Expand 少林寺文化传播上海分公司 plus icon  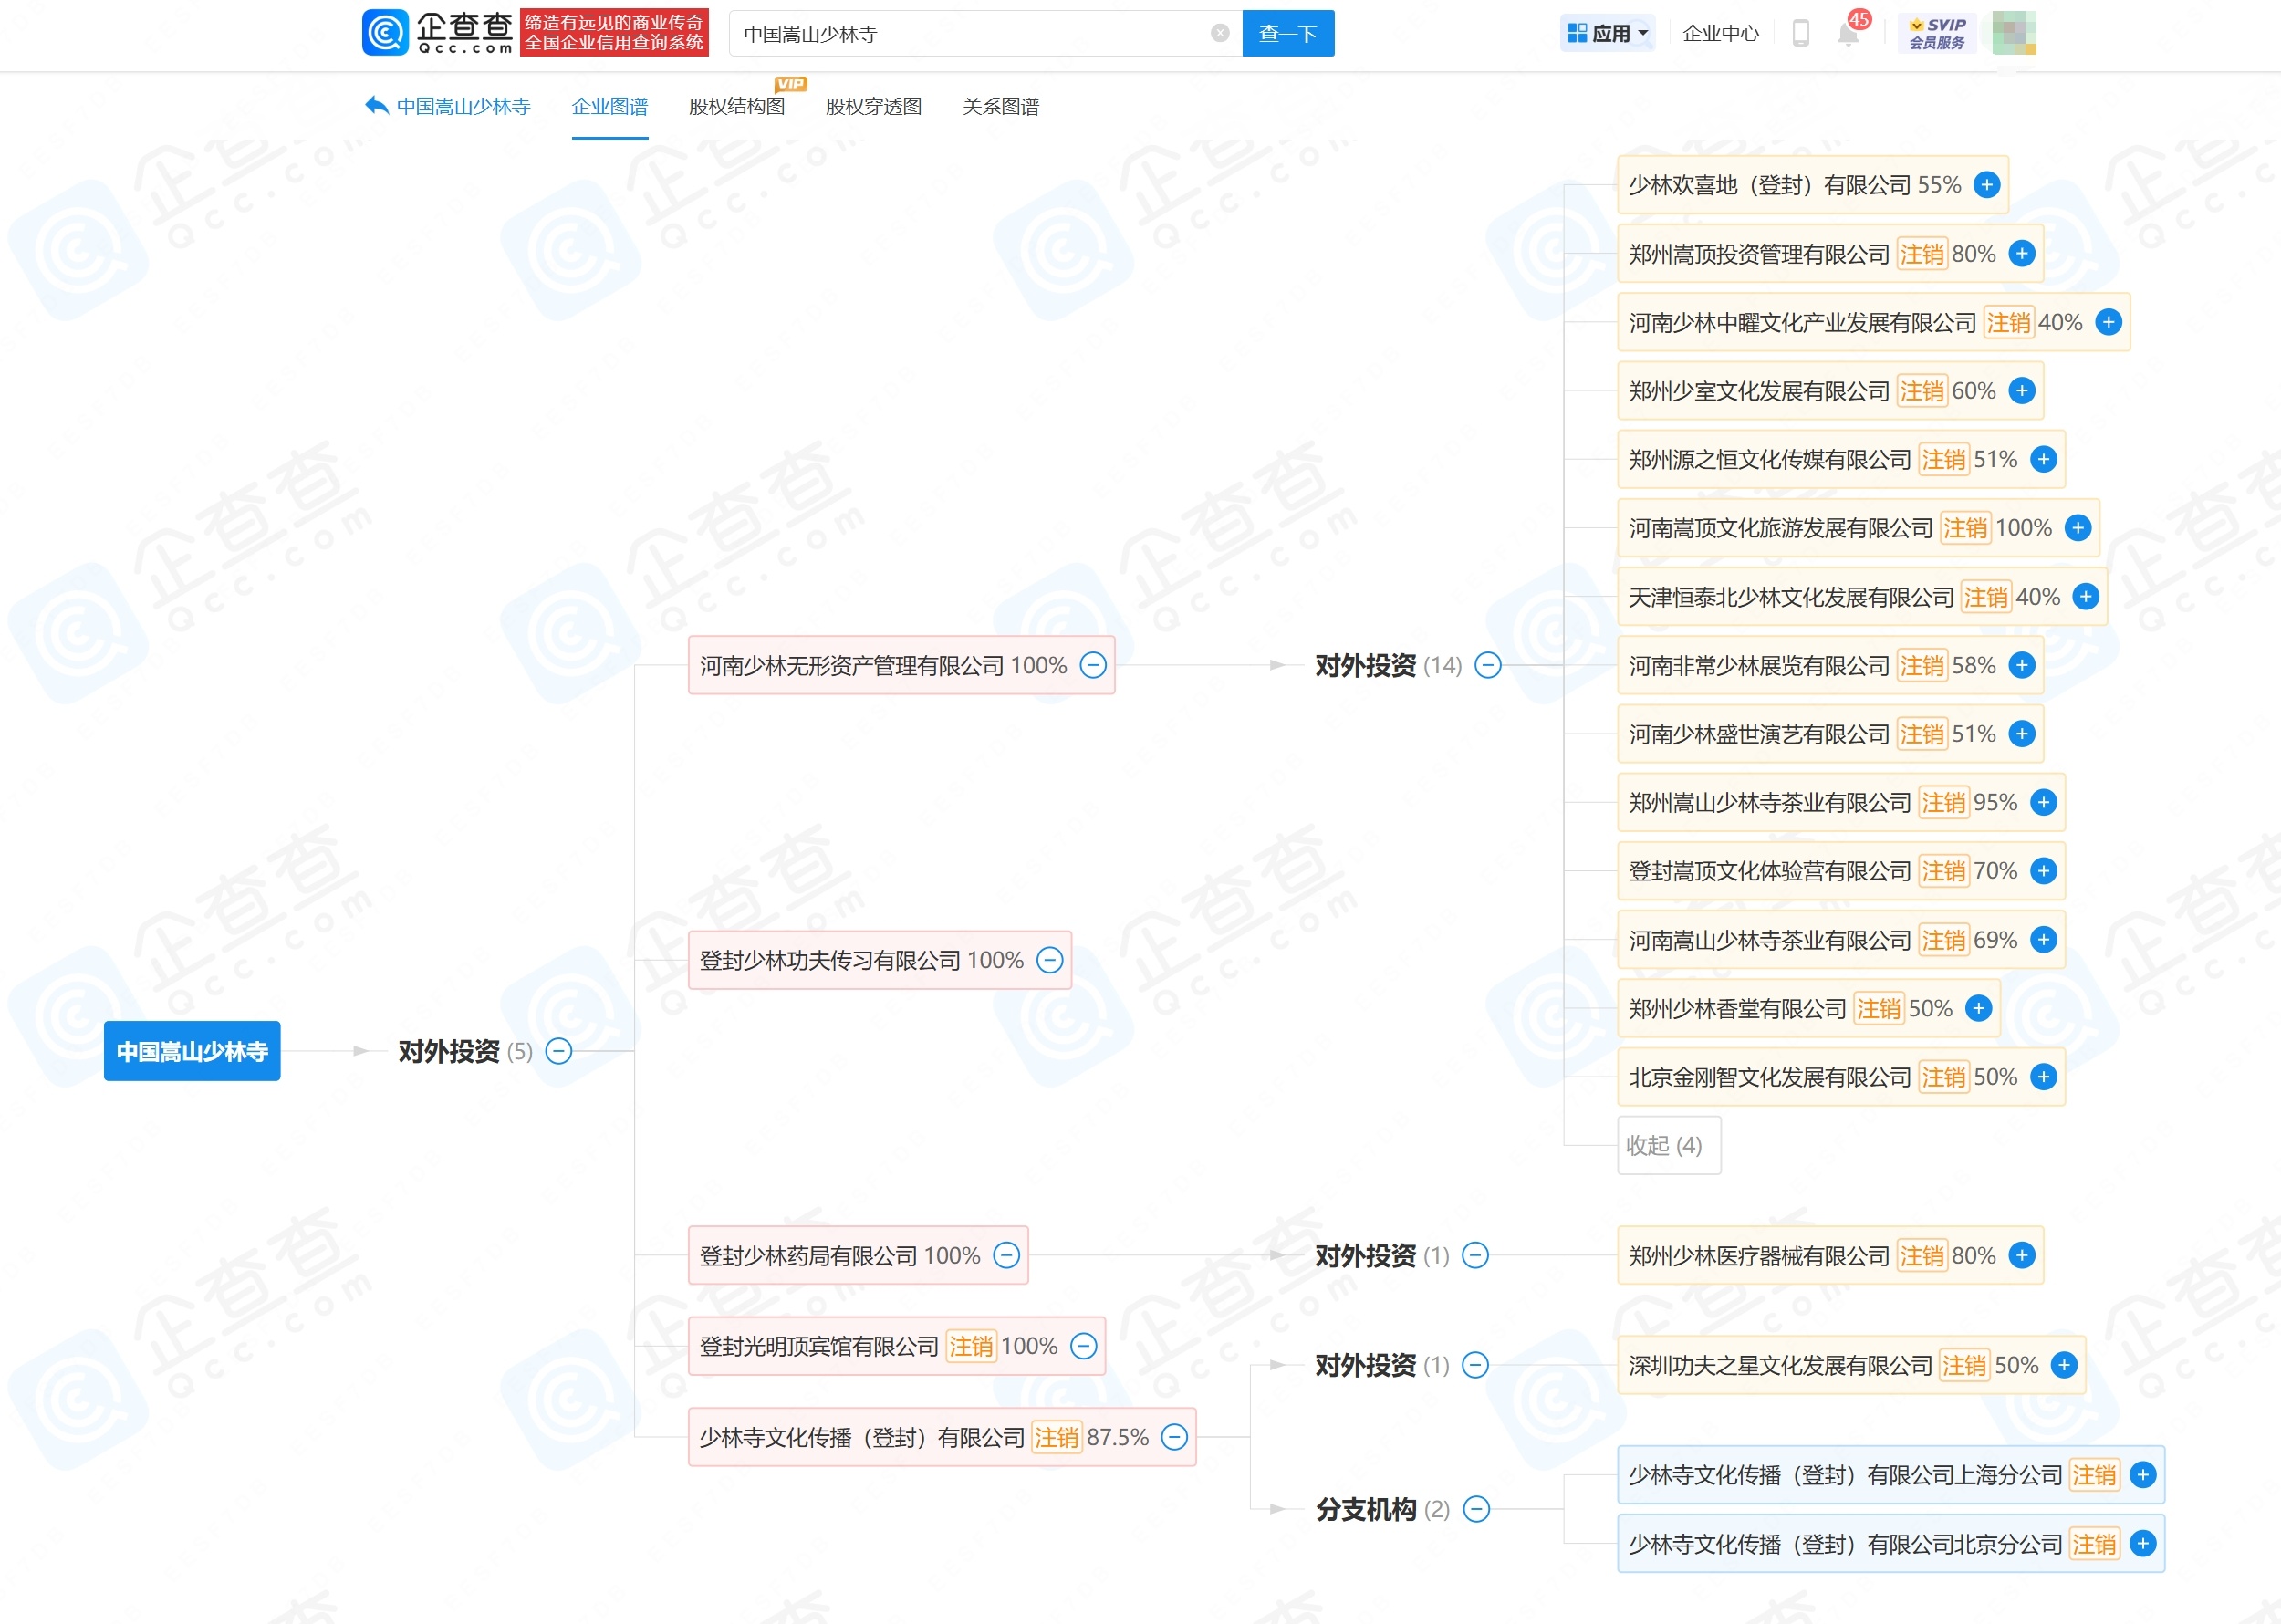click(2142, 1475)
